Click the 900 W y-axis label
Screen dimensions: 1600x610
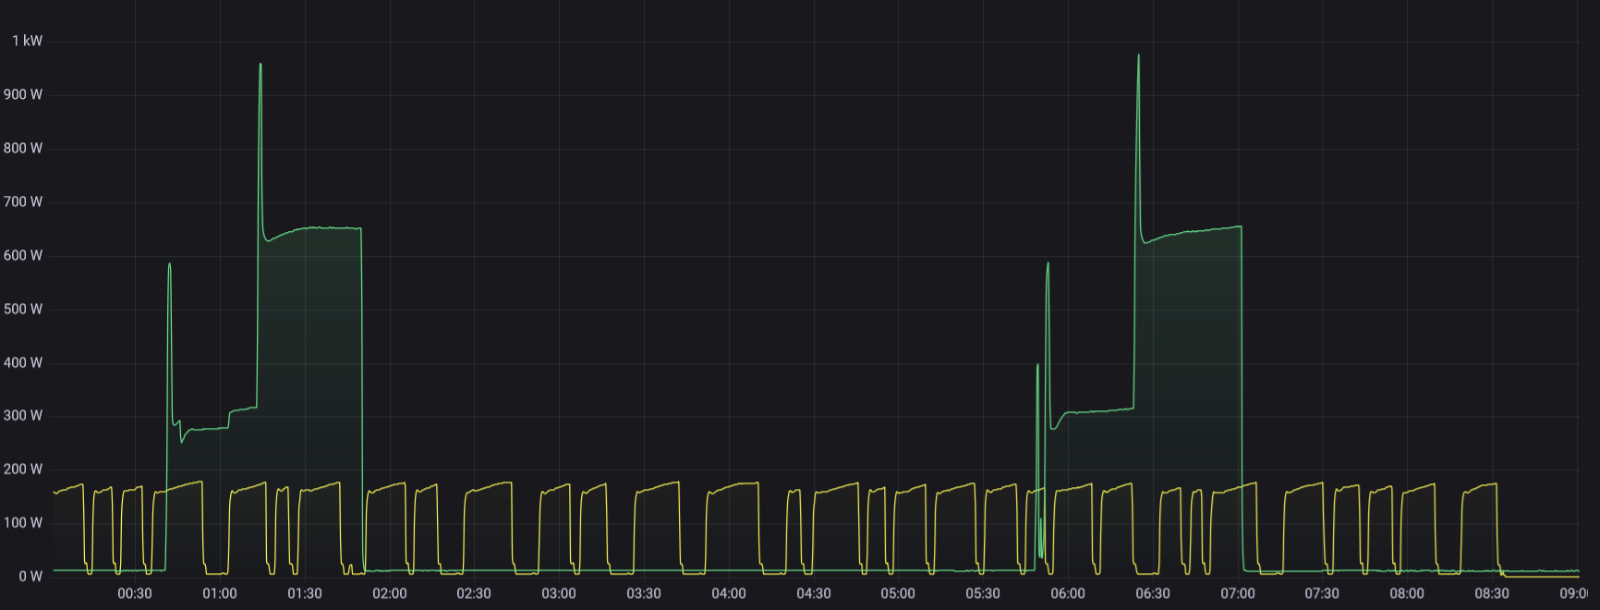(23, 95)
